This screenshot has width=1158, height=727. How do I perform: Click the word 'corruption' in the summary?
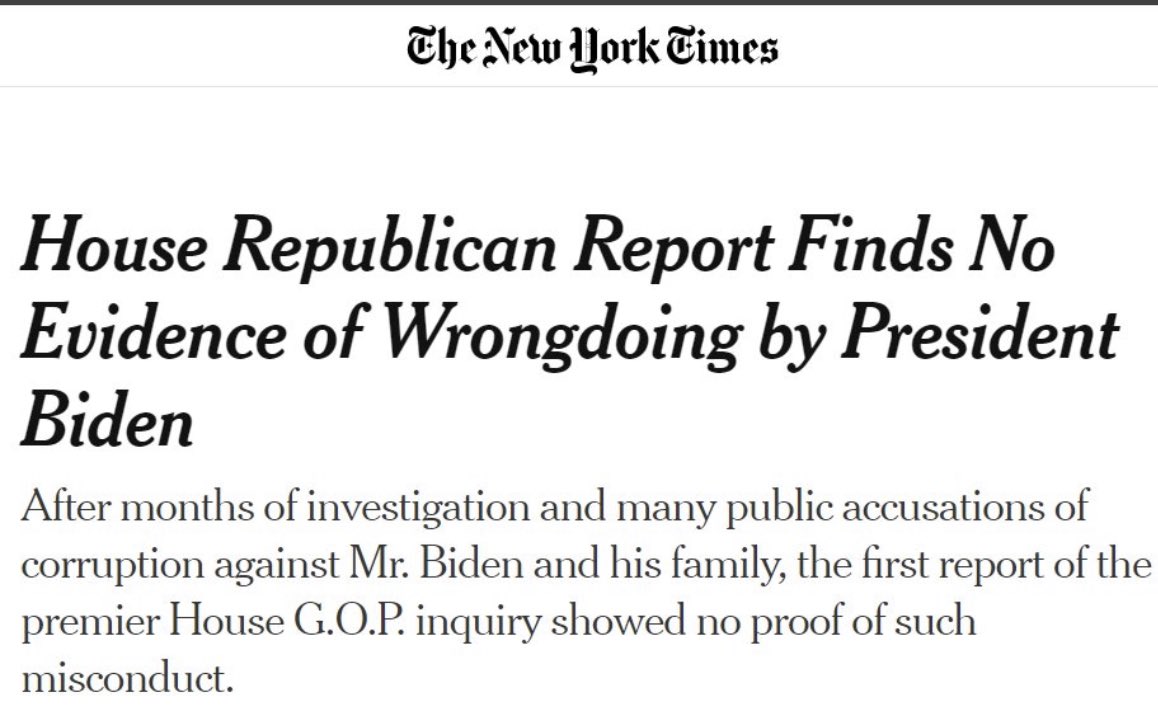point(112,565)
